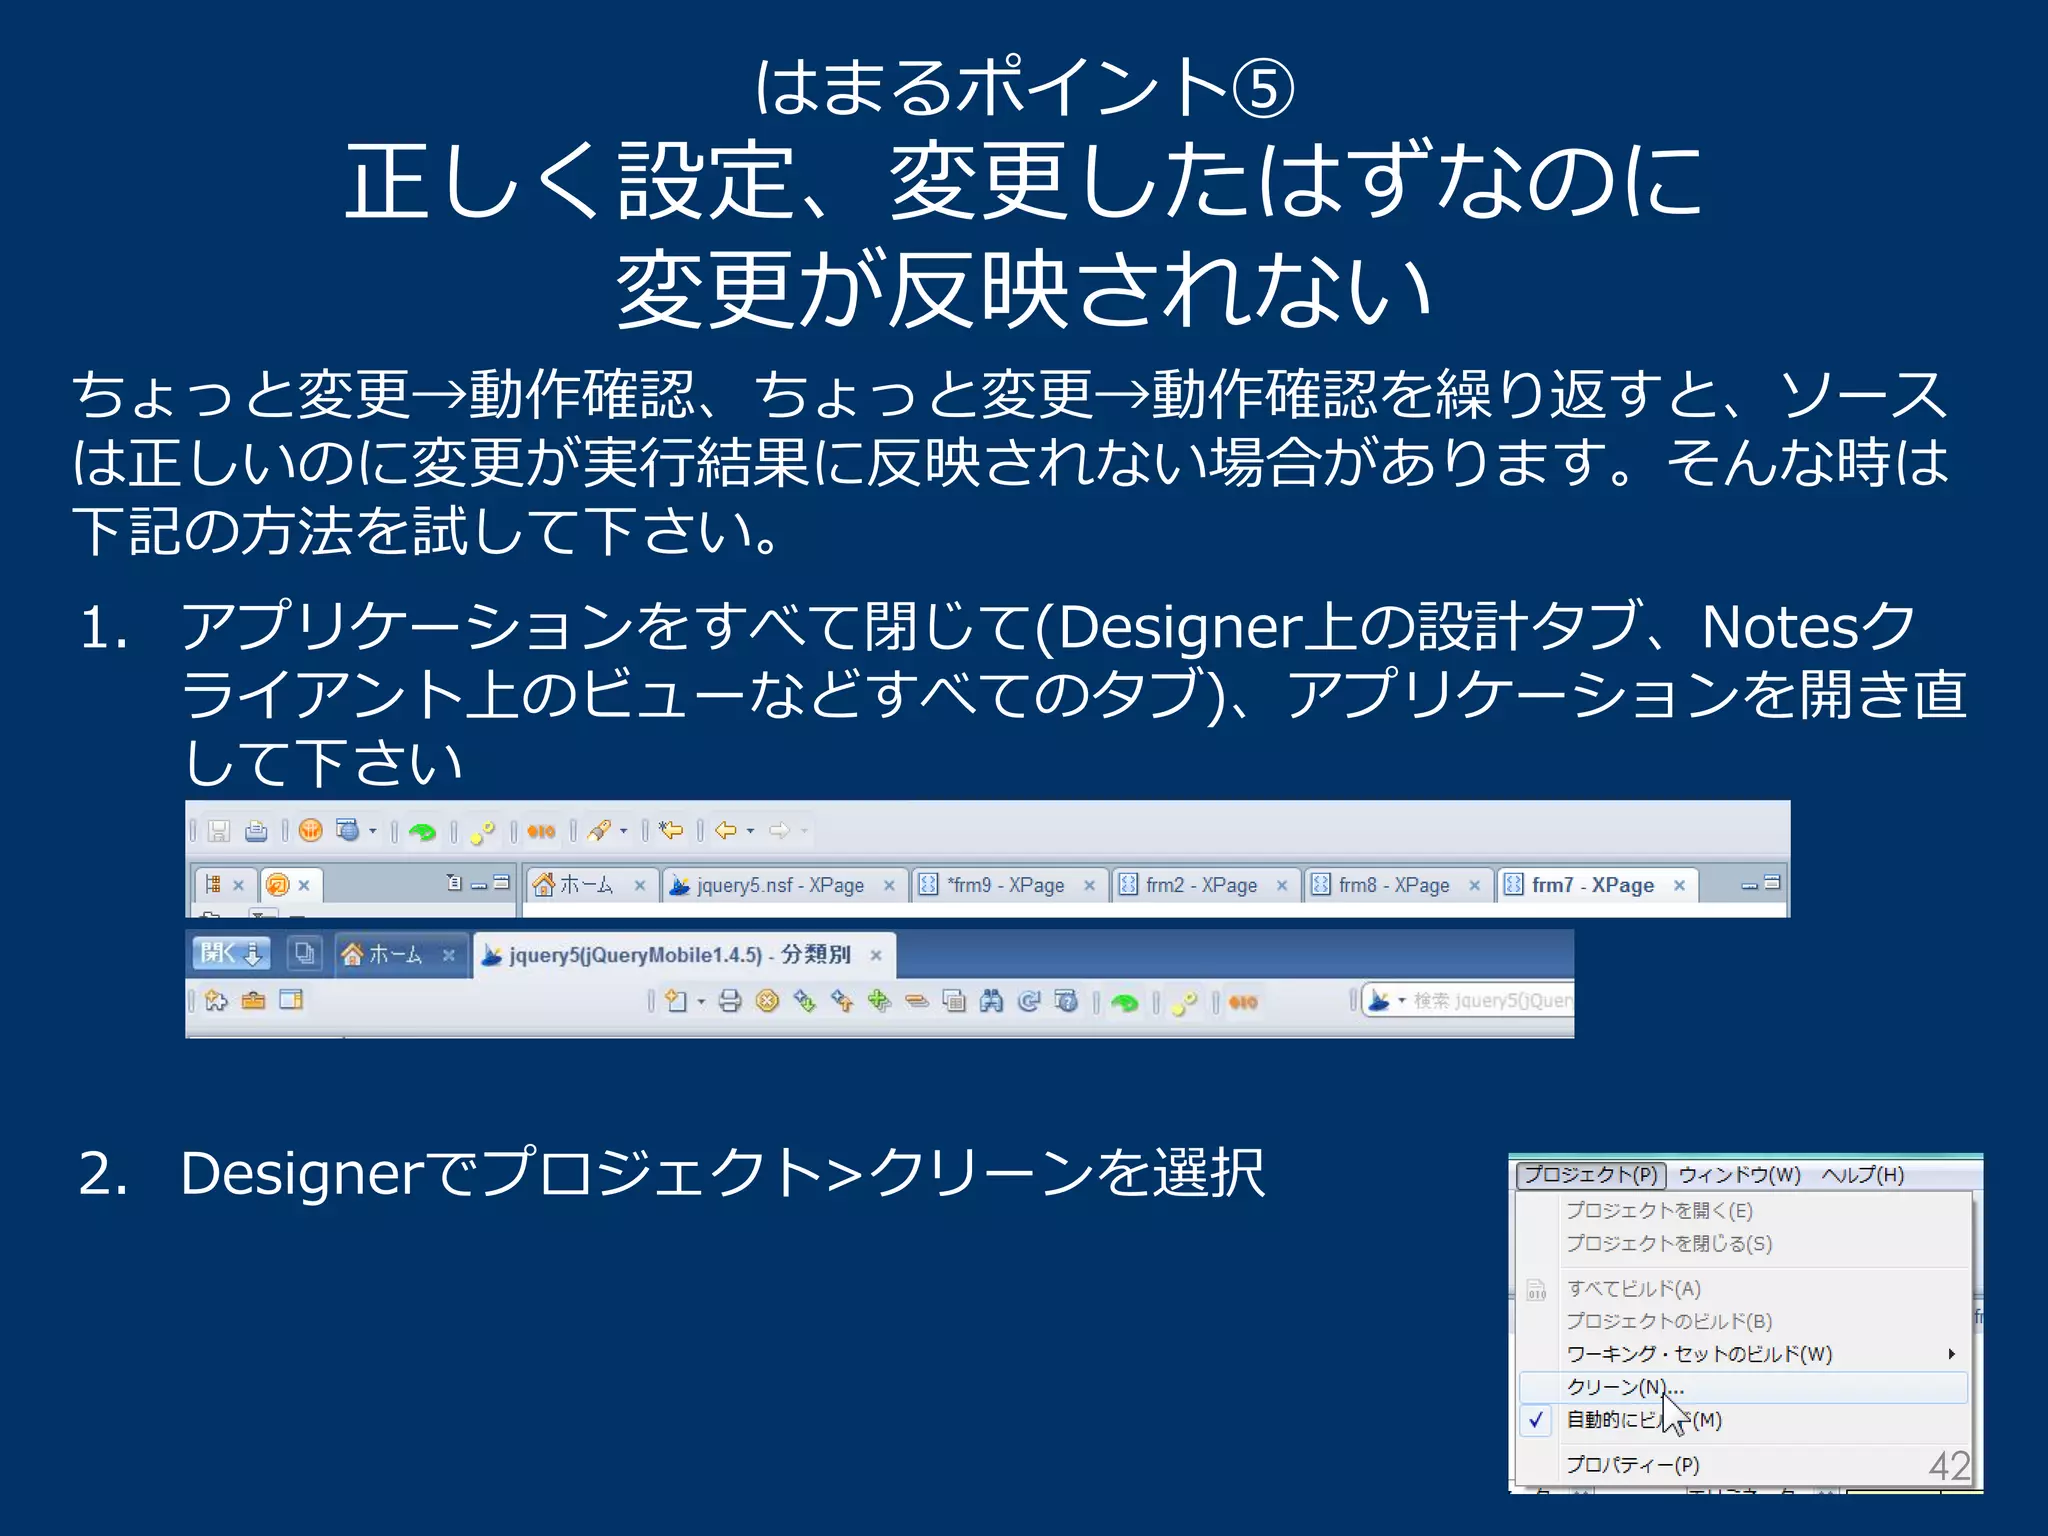Viewport: 2048px width, 1536px height.
Task: Open the web browser preview dropdown arrow
Action: pyautogui.click(x=373, y=831)
